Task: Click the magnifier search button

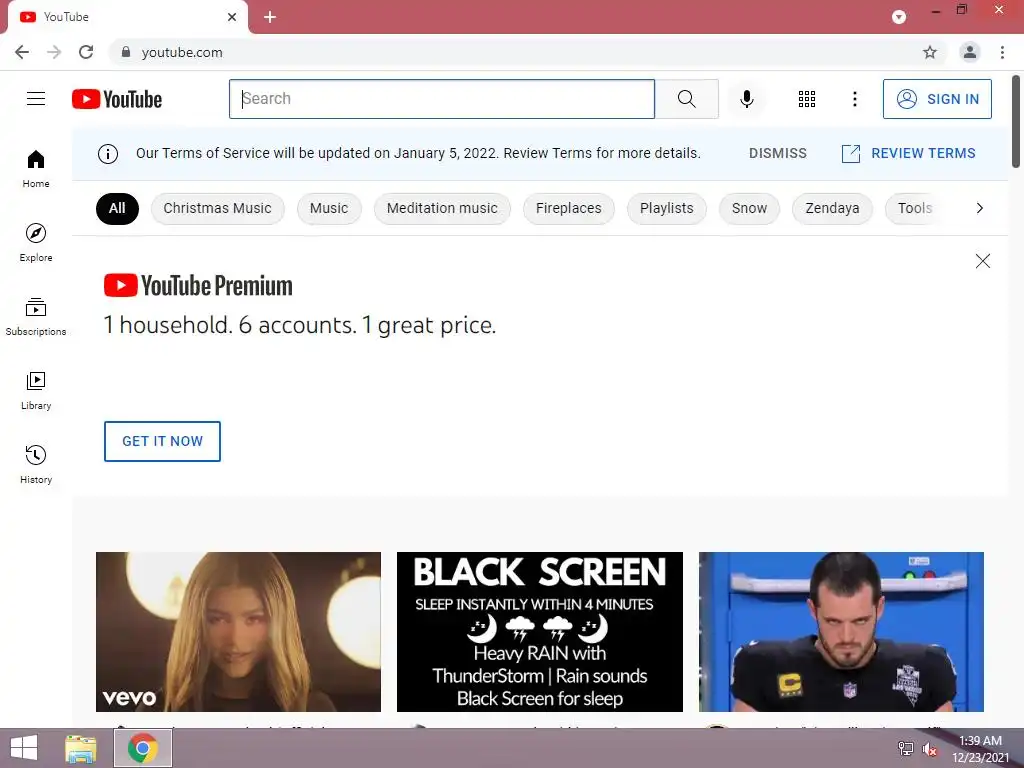Action: (686, 99)
